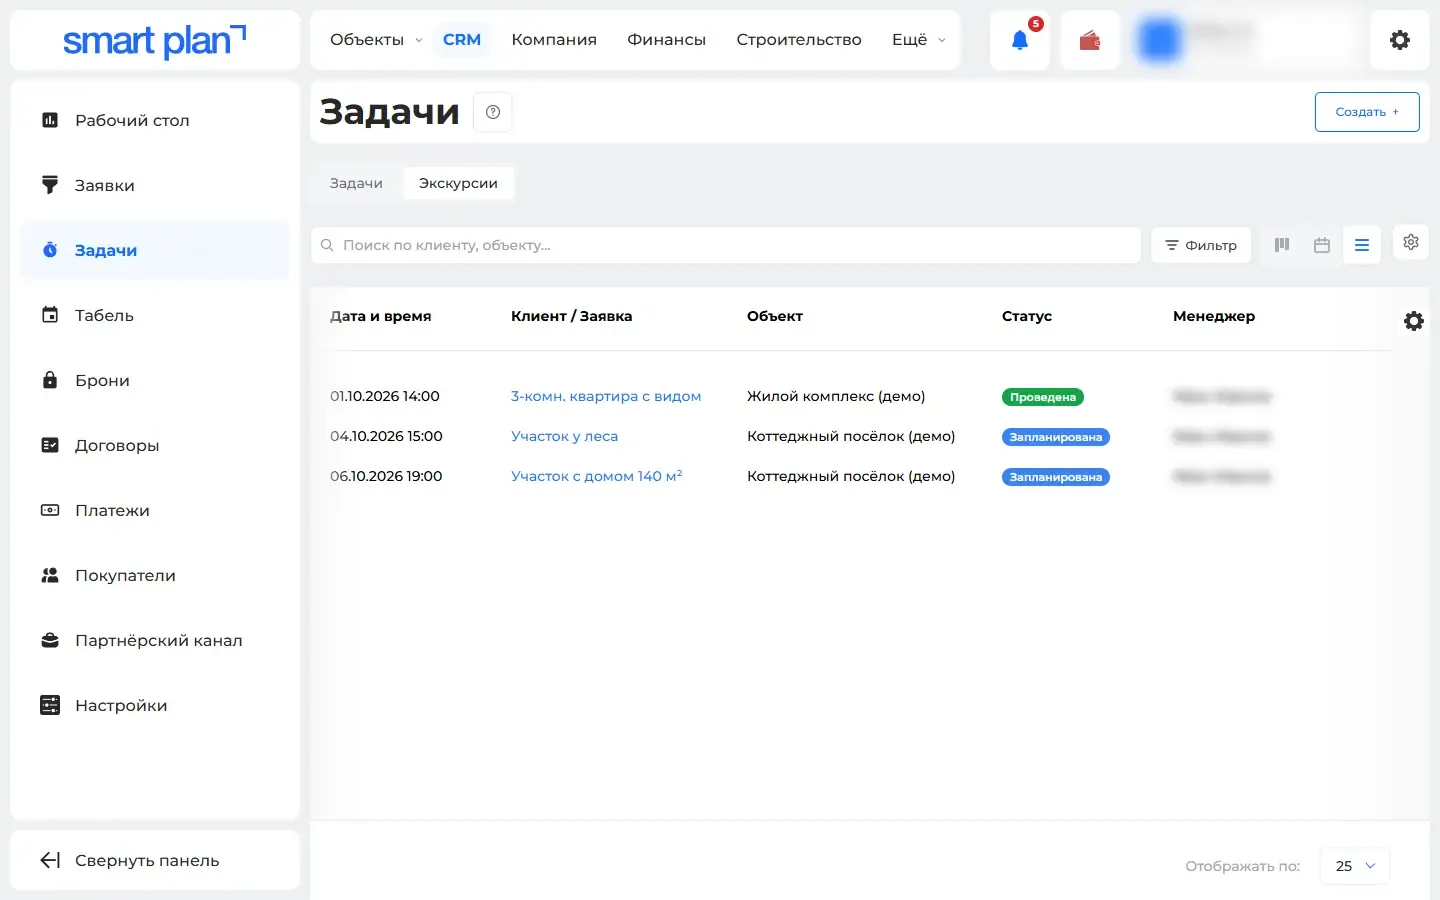Go to Заявки in the sidebar
The width and height of the screenshot is (1440, 900).
click(x=155, y=185)
